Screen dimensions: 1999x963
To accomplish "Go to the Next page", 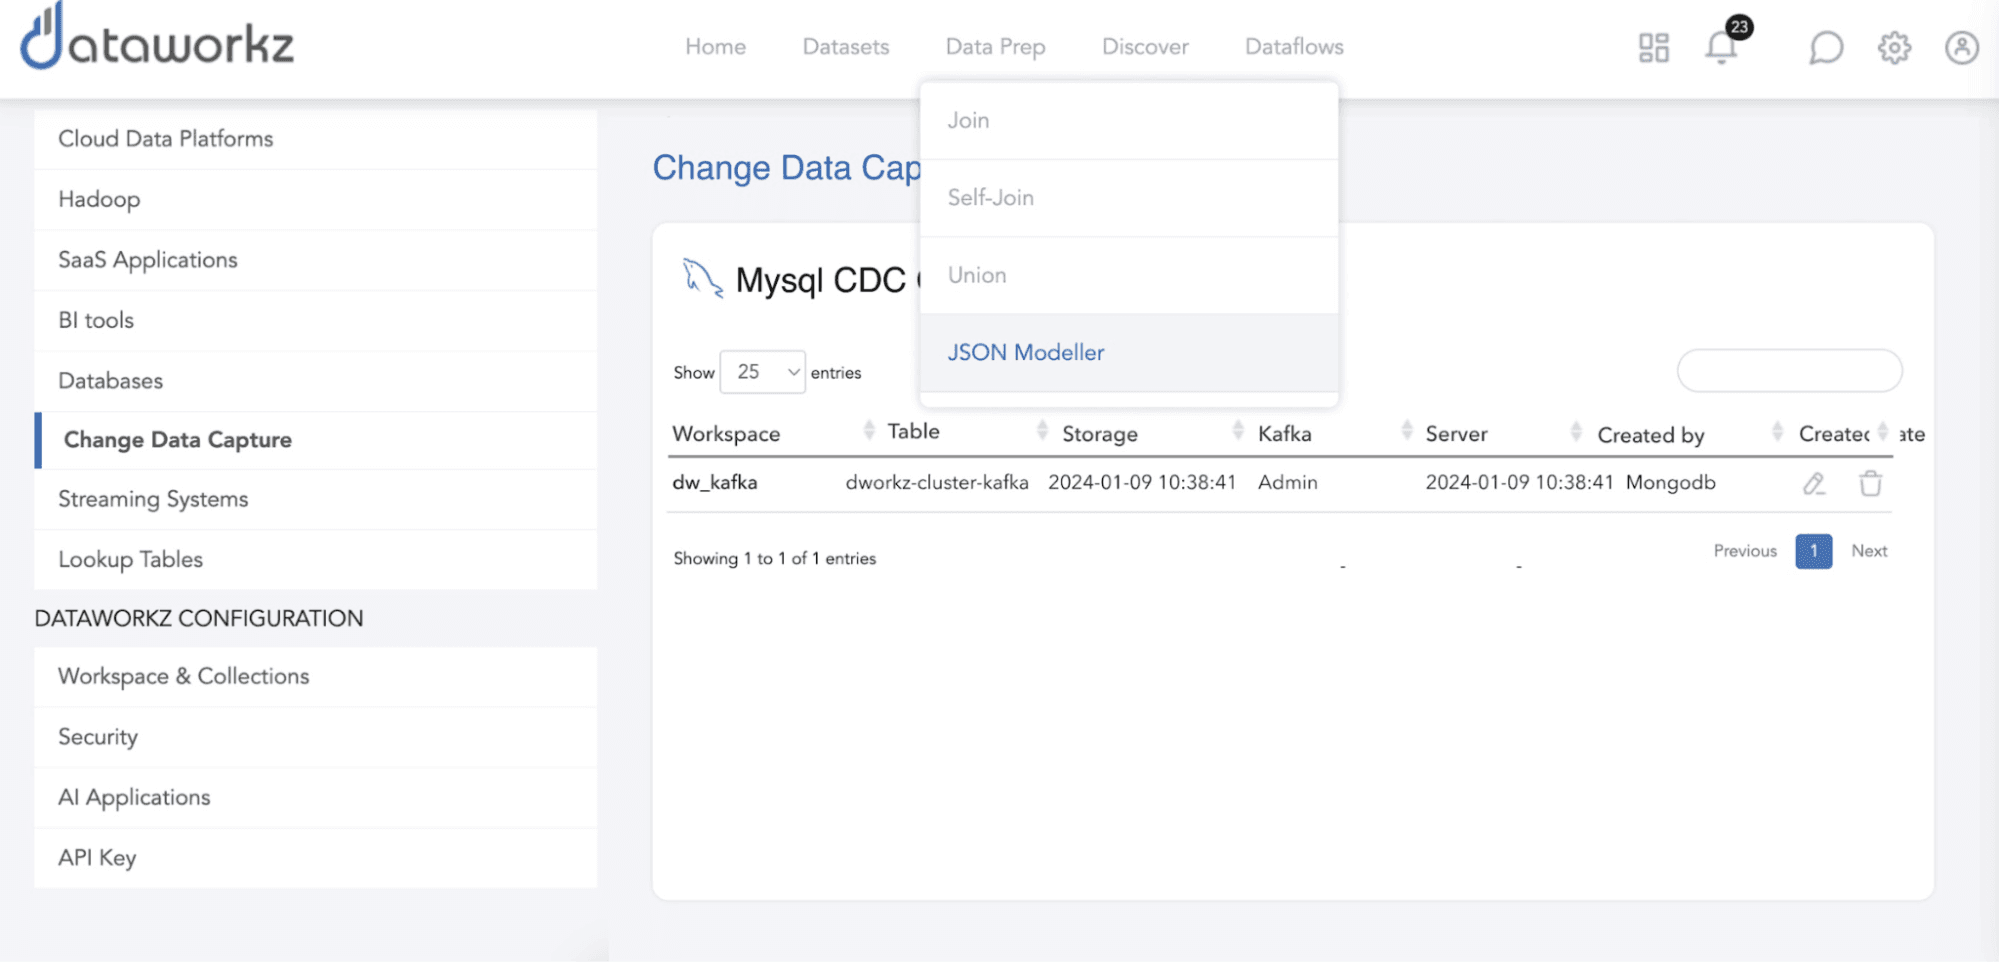I will point(1868,551).
